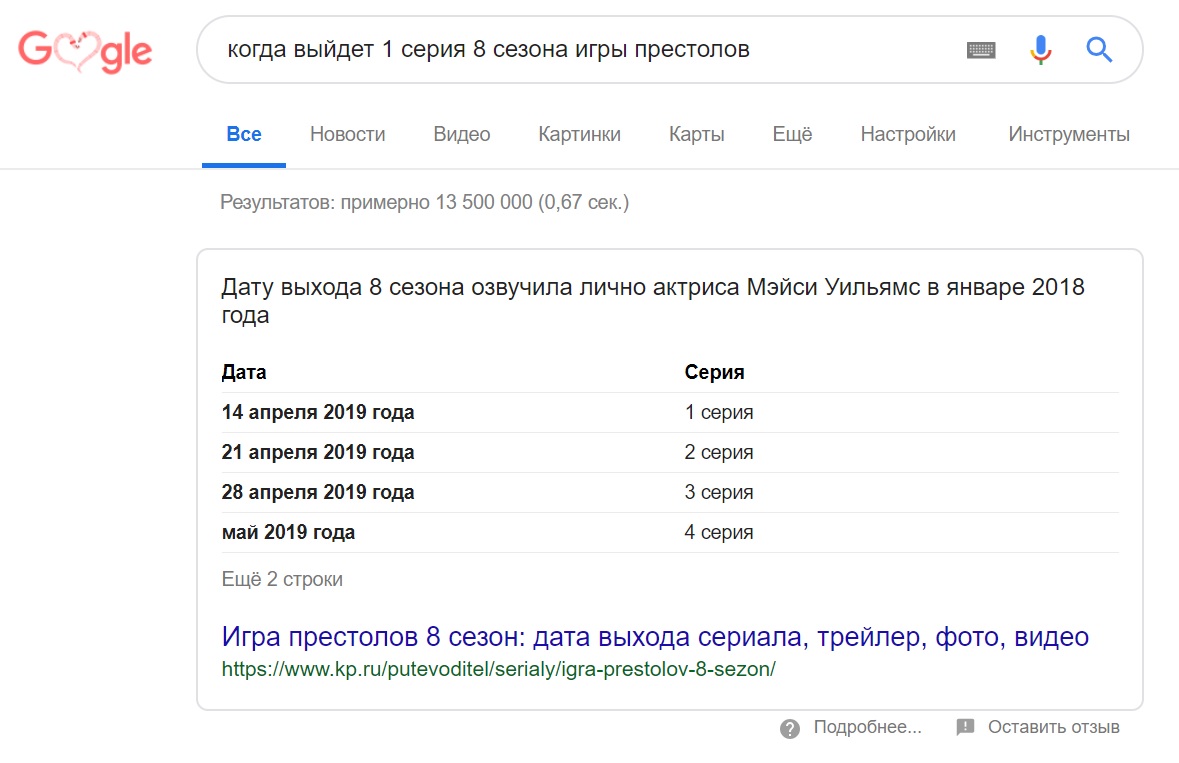Click the cell 28 апреля 2019 года
The image size is (1179, 763).
click(x=318, y=492)
